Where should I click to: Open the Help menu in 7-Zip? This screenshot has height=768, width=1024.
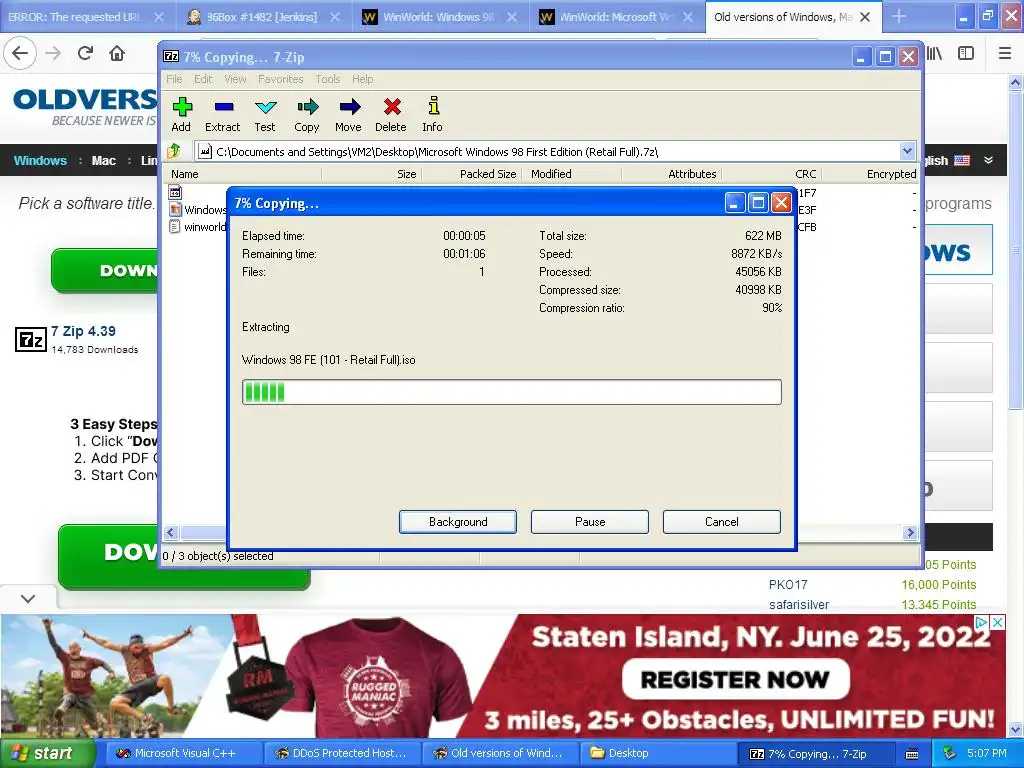point(362,79)
